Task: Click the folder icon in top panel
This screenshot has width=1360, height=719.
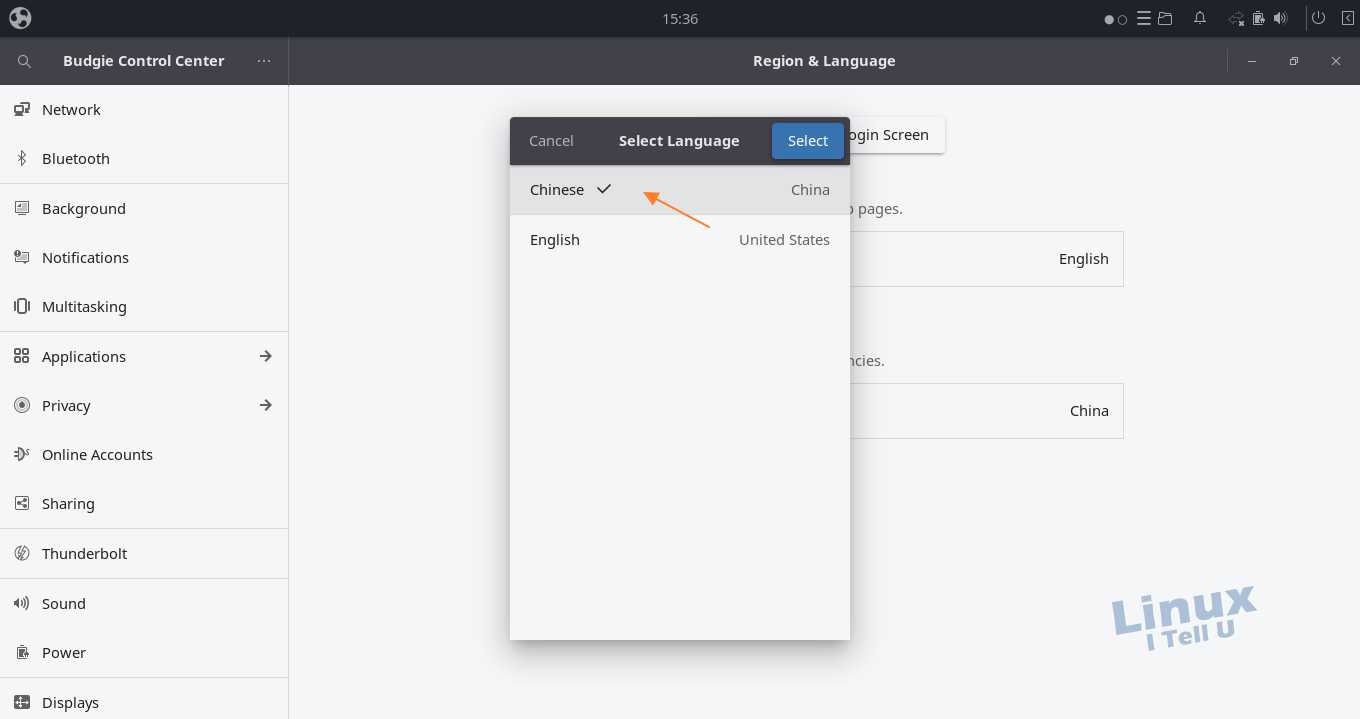Action: point(1165,18)
